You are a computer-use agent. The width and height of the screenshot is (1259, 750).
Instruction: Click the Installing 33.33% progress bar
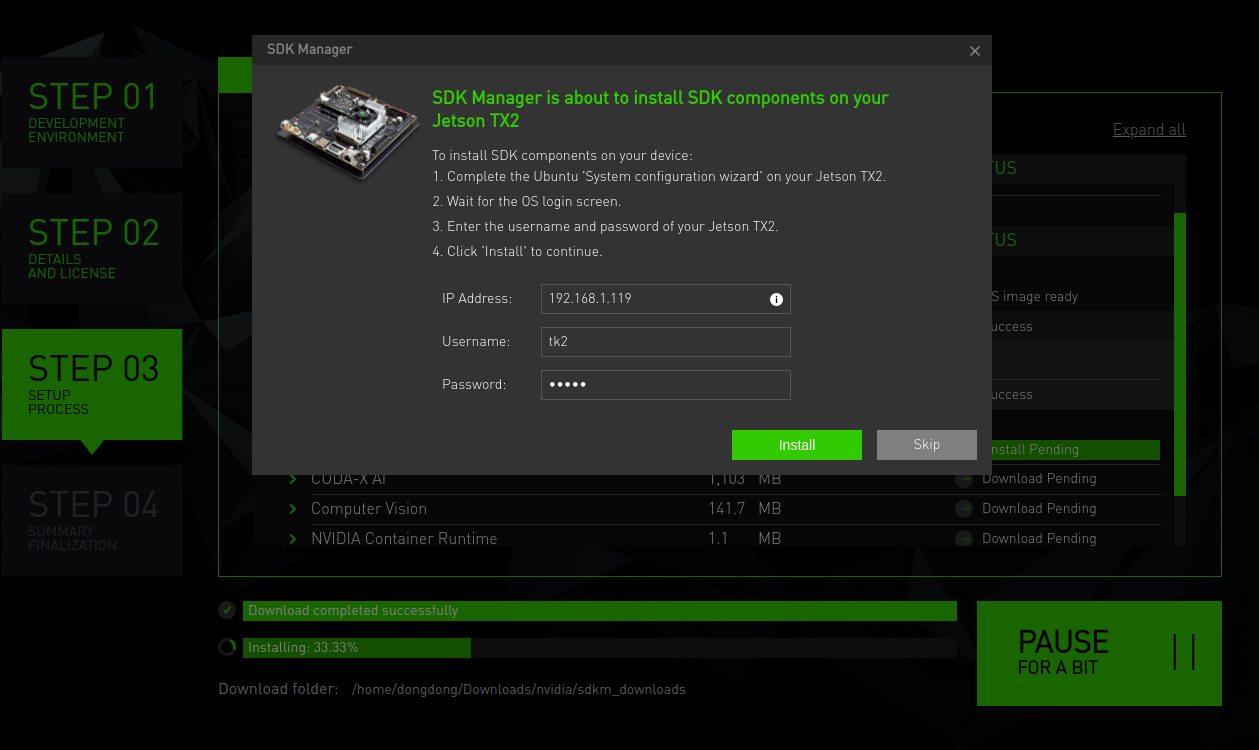tap(600, 648)
